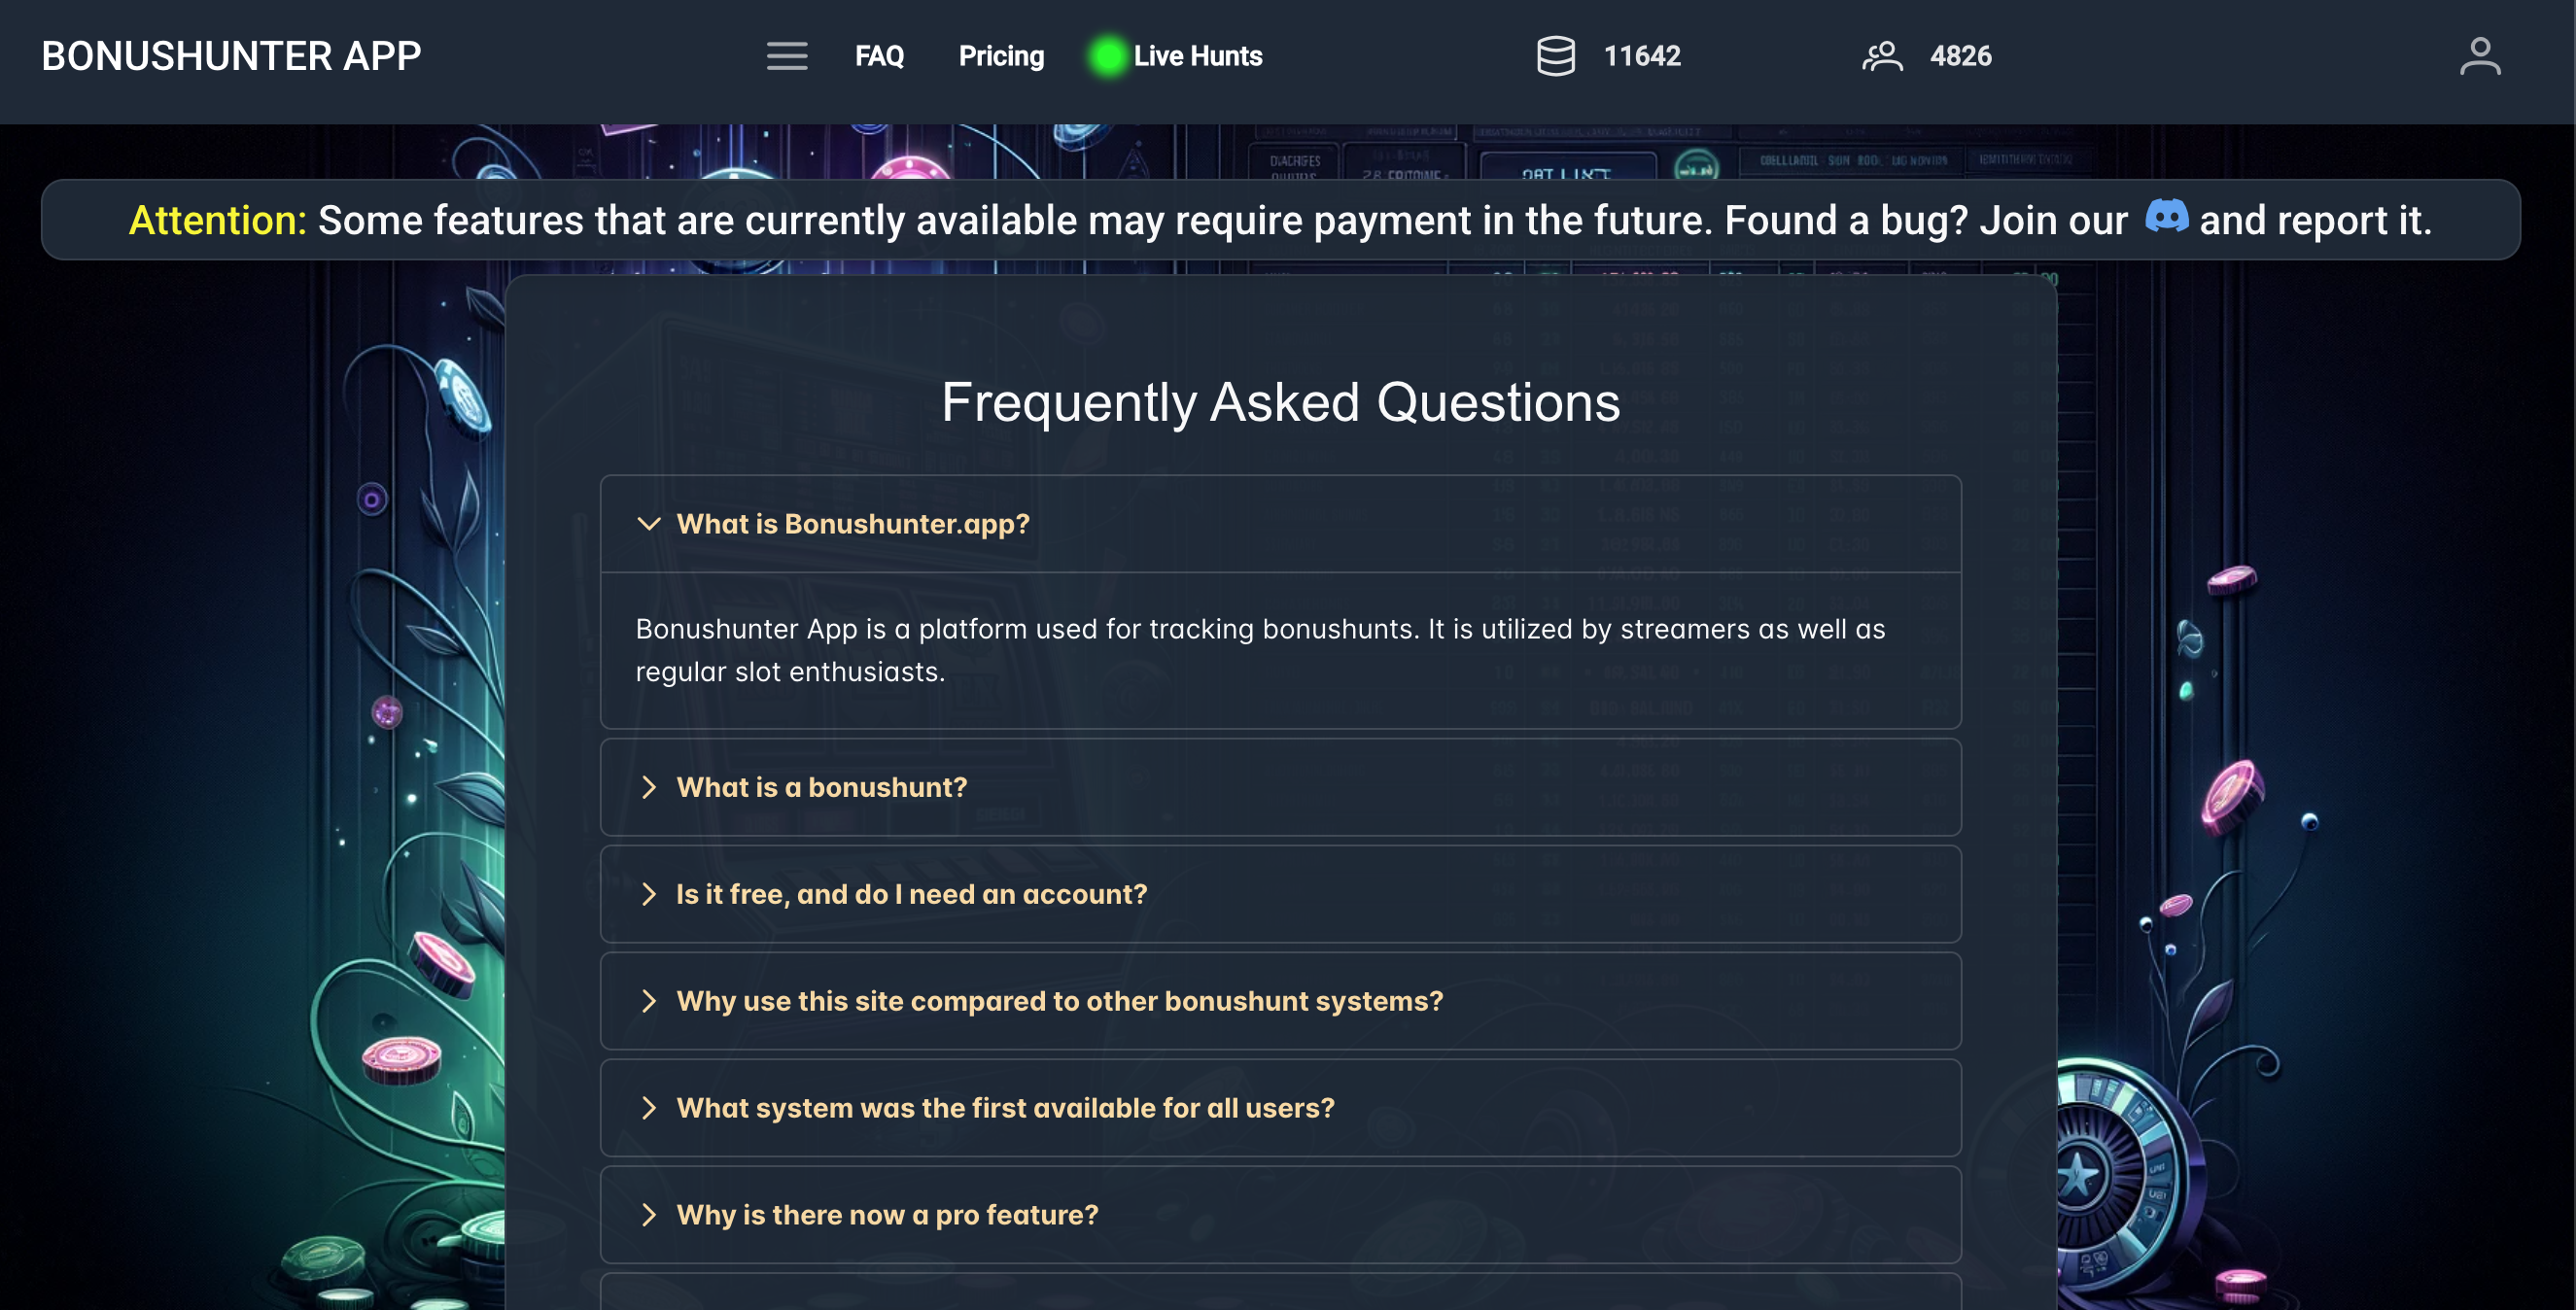Click the Frequently Asked Questions heading
The width and height of the screenshot is (2576, 1310).
(1280, 402)
